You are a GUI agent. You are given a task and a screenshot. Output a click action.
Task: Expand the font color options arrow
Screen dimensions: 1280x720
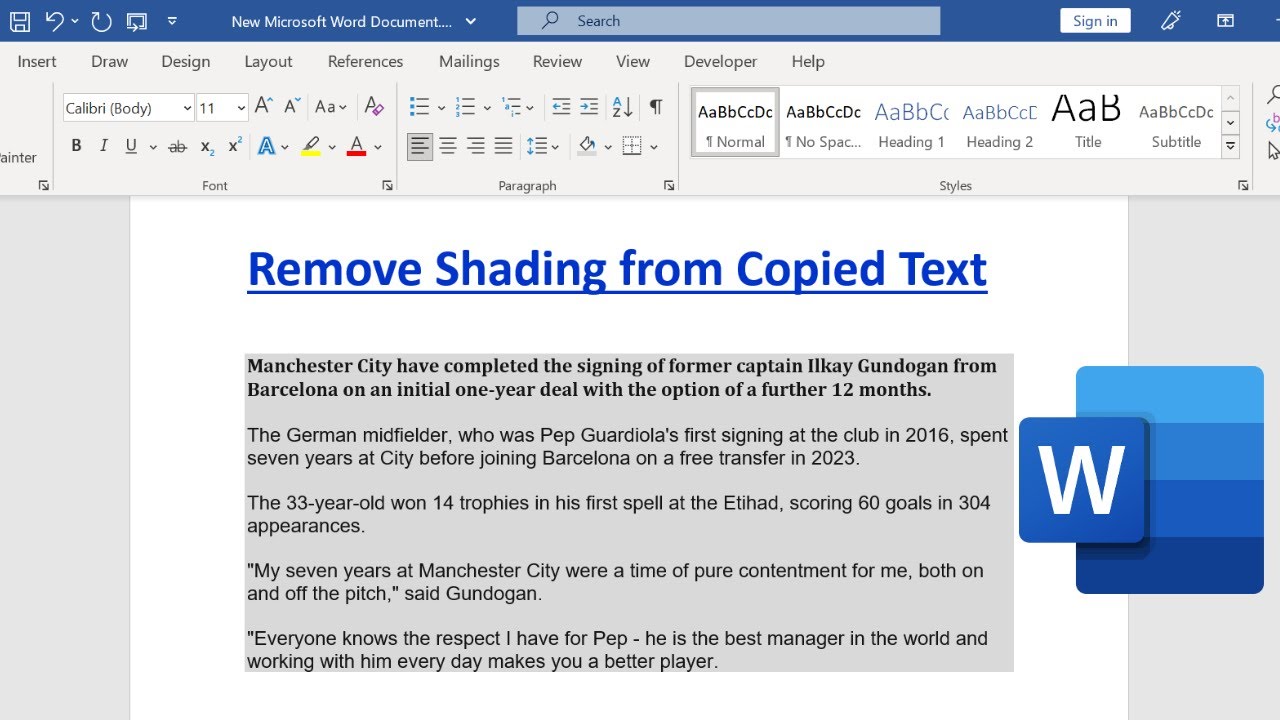(378, 147)
